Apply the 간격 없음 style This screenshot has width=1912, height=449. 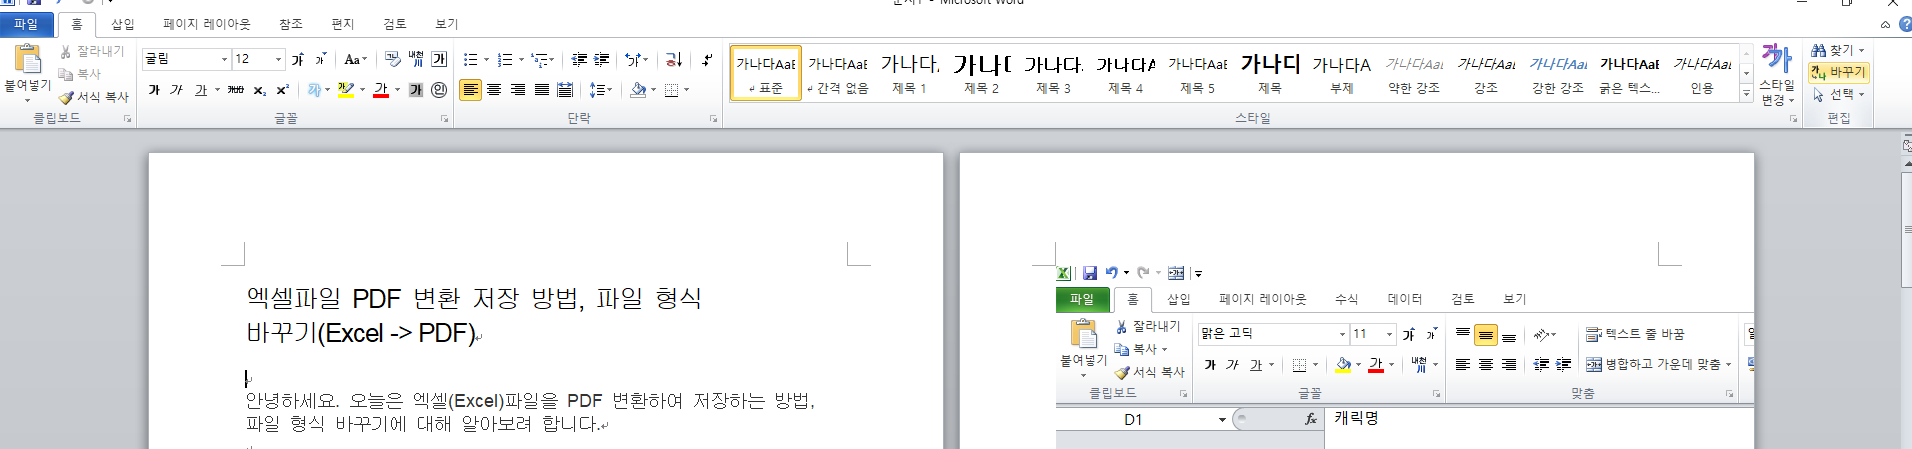[838, 73]
